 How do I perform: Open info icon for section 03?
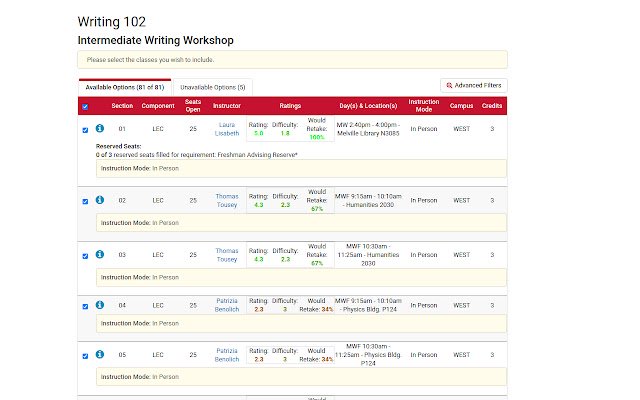(x=100, y=254)
